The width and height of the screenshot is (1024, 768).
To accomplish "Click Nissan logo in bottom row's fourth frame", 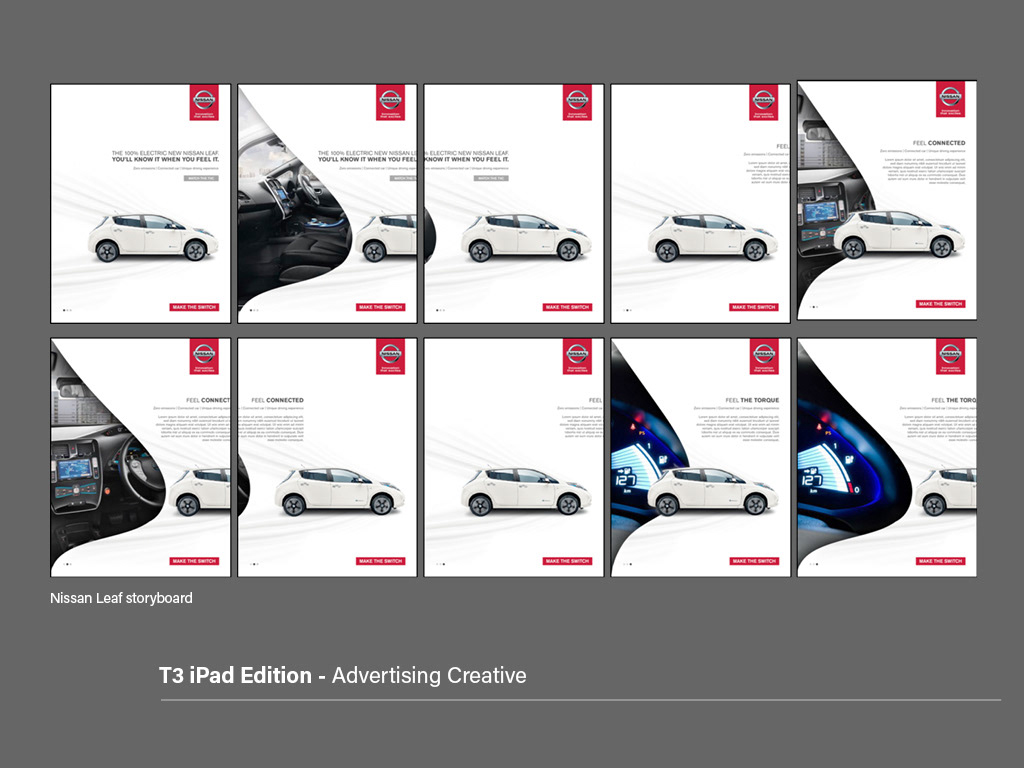I will pyautogui.click(x=764, y=357).
